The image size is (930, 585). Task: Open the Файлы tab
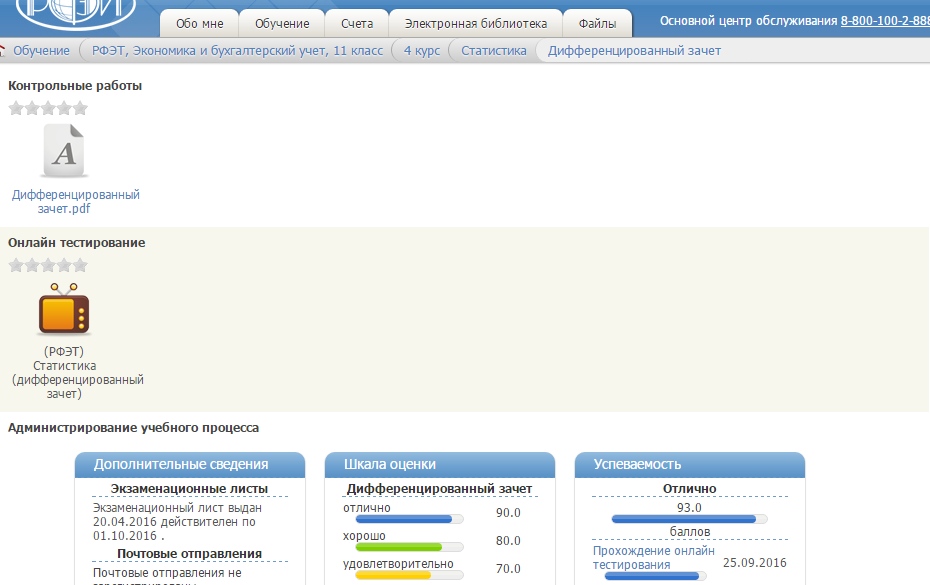597,23
